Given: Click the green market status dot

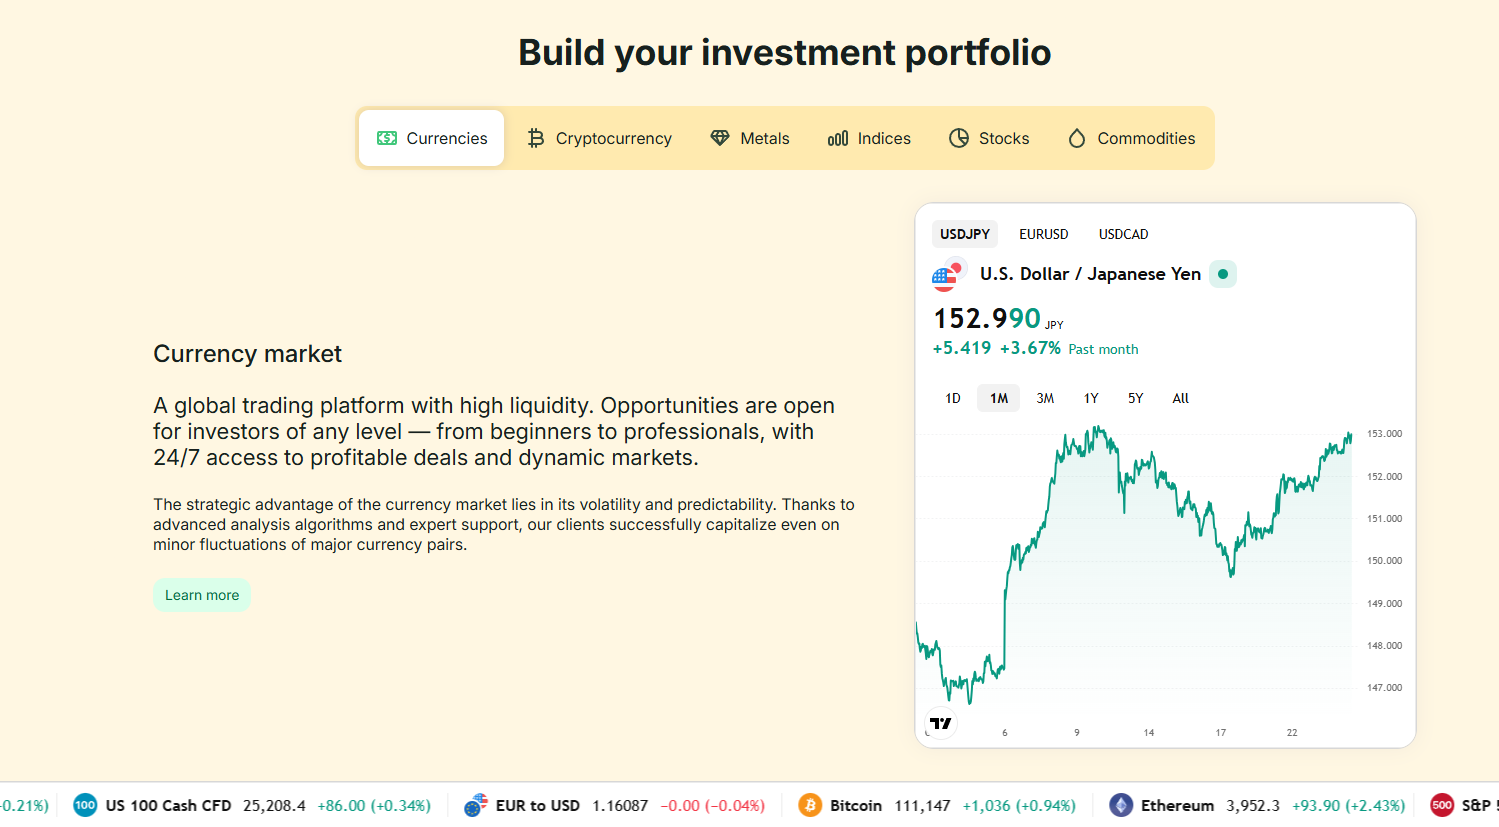Looking at the screenshot, I should [x=1223, y=274].
